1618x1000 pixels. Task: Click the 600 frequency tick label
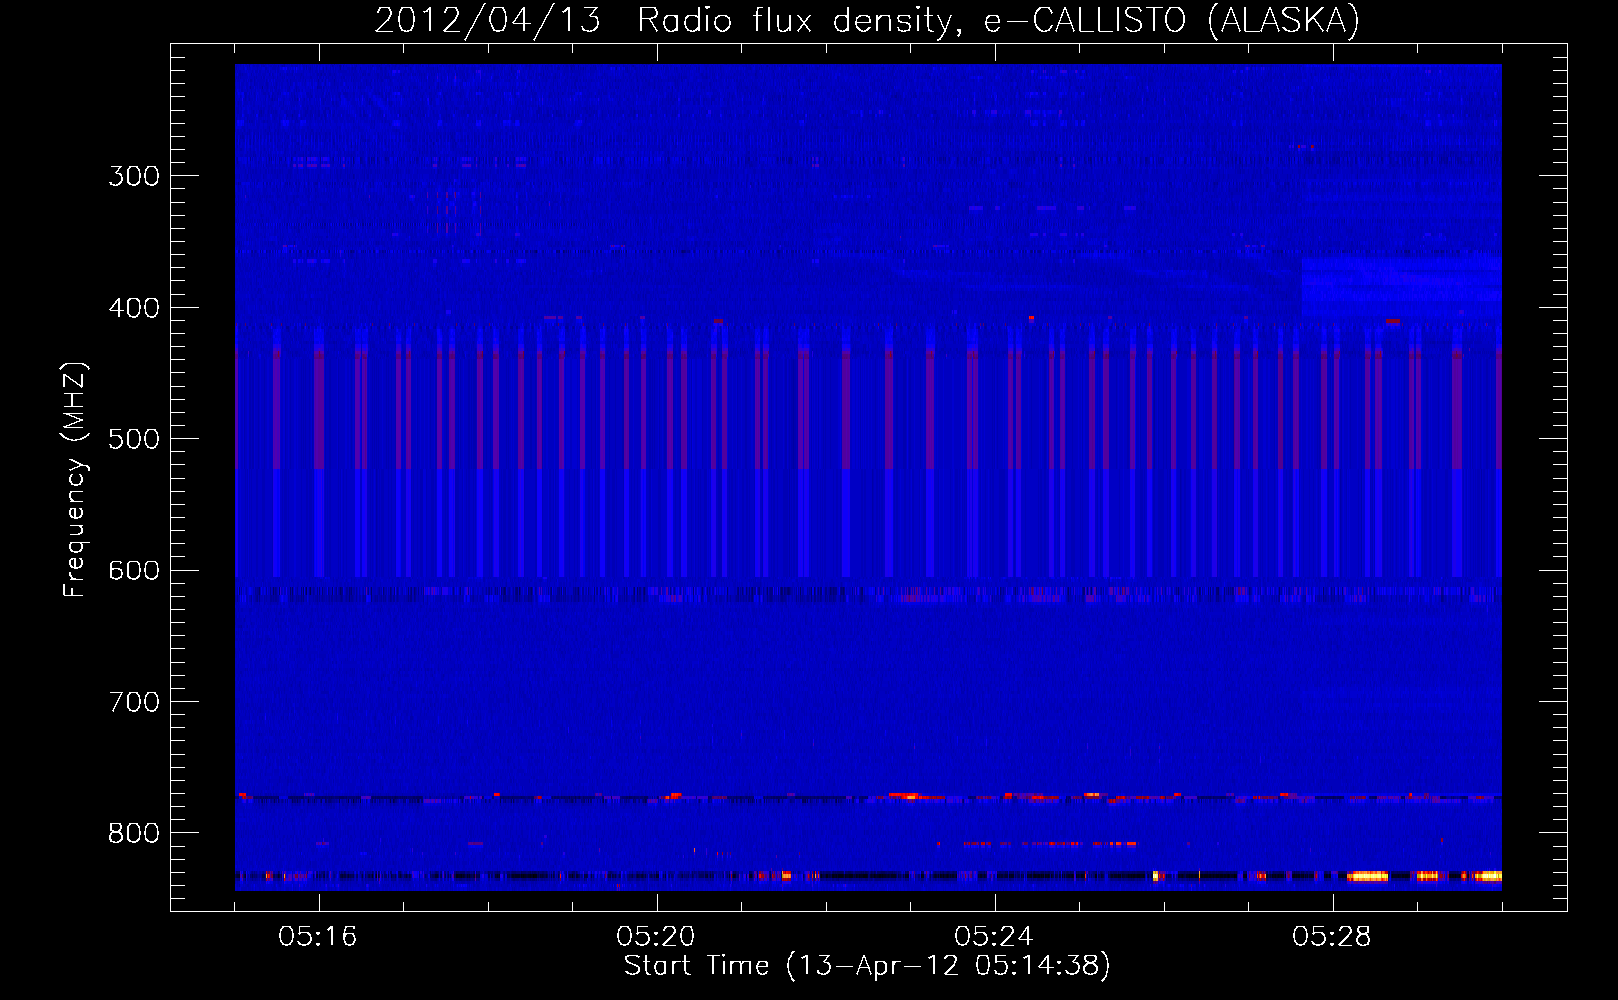134,571
